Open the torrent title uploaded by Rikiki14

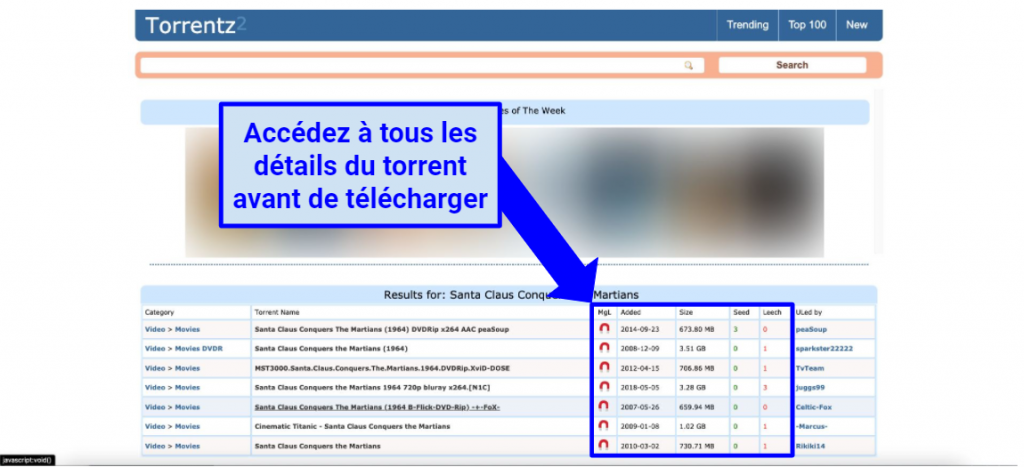(x=317, y=446)
